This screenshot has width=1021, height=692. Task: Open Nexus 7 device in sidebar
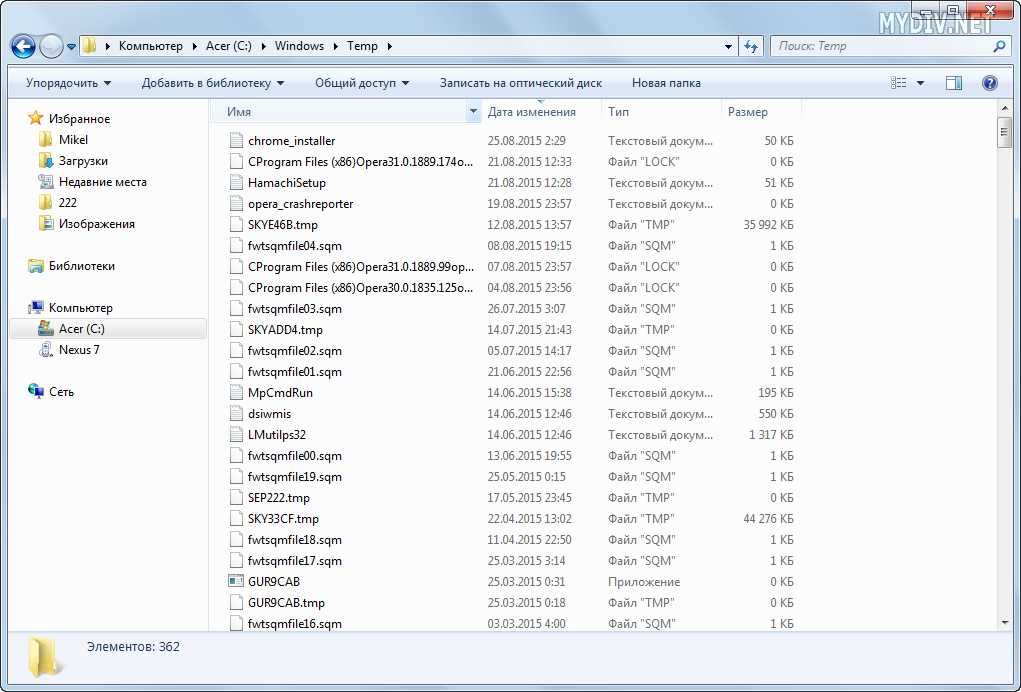[78, 350]
